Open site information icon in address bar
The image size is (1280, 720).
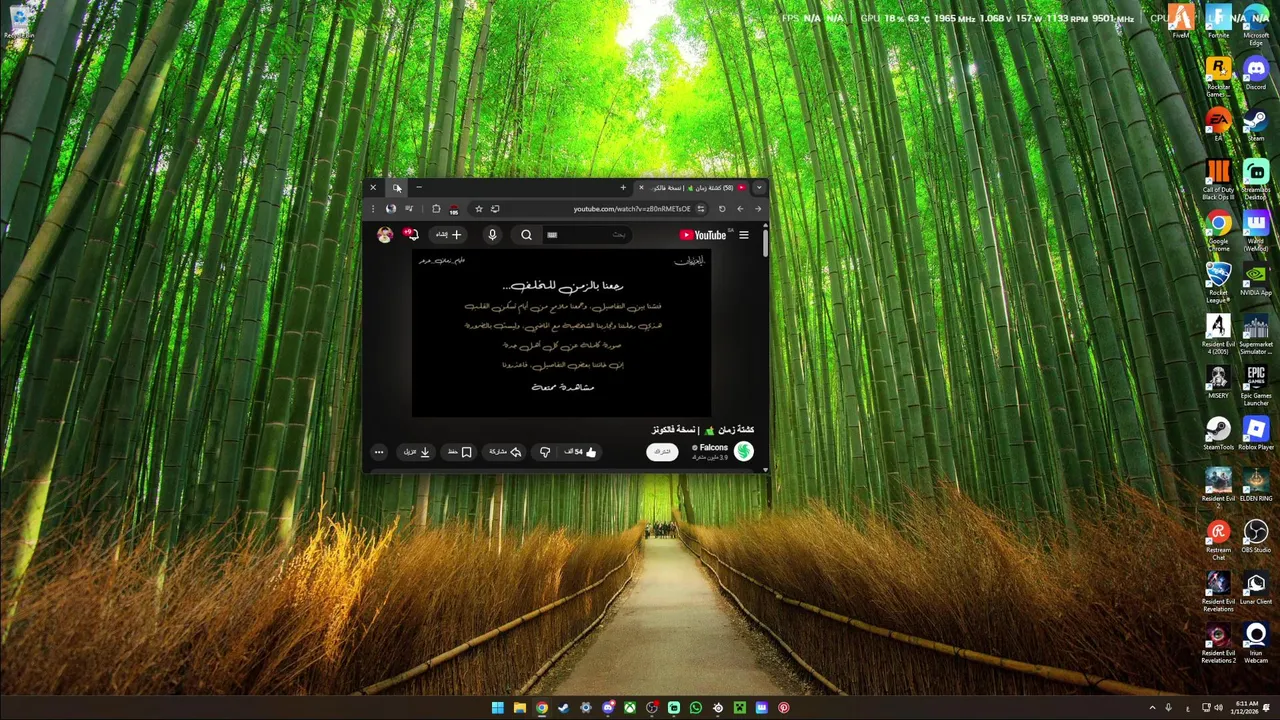coord(701,209)
